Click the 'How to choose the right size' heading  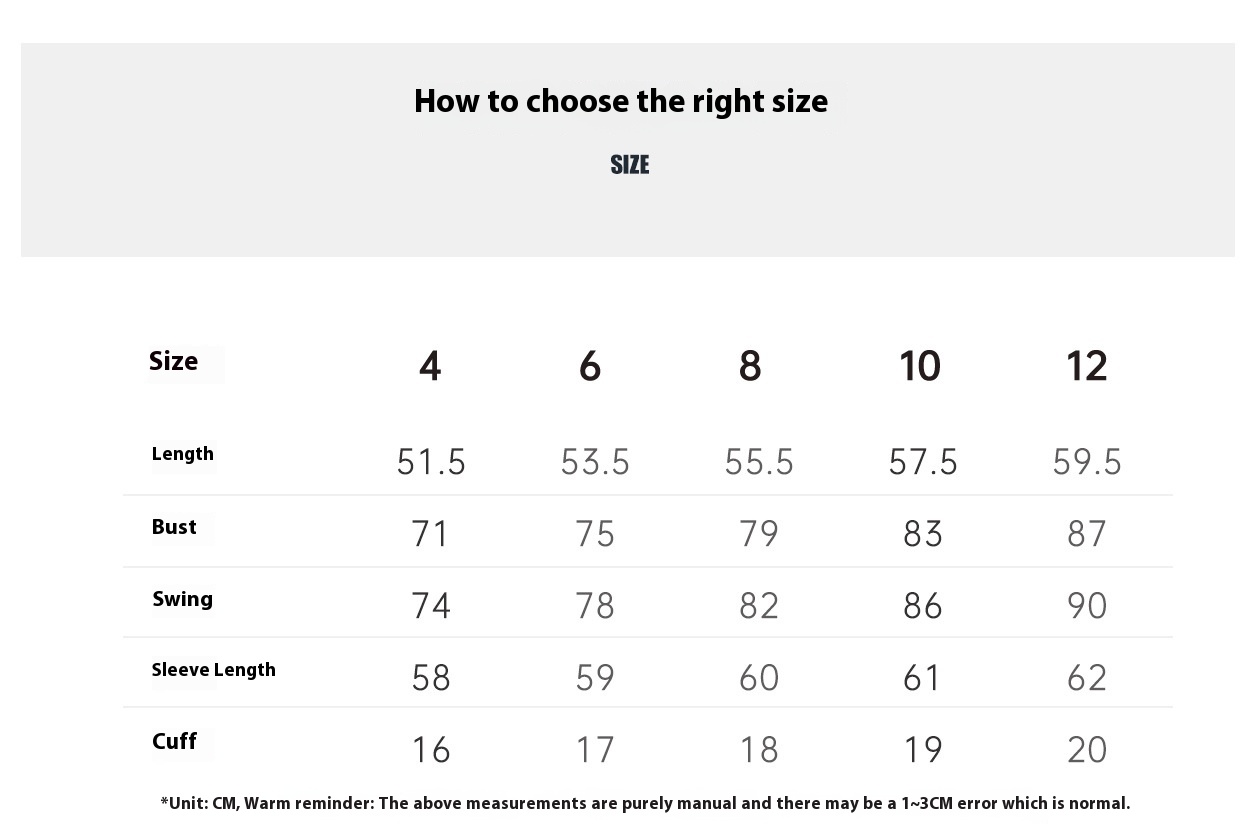point(621,101)
